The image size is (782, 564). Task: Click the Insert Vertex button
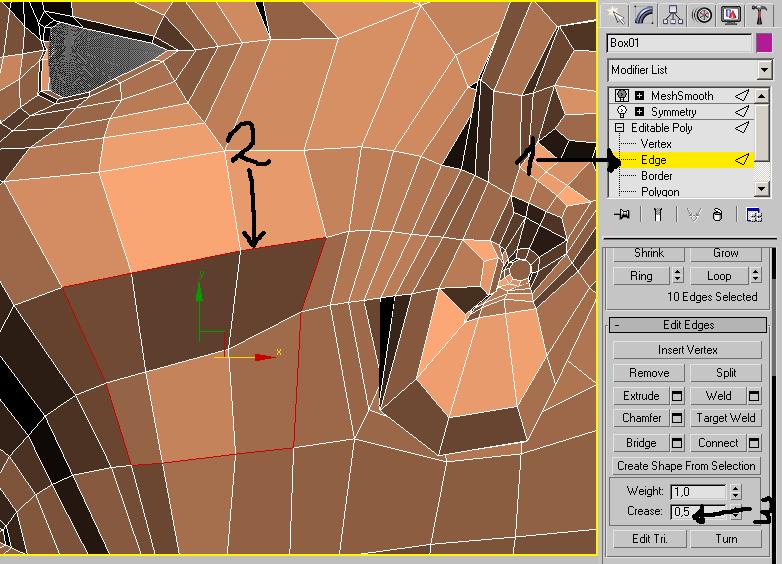[687, 350]
